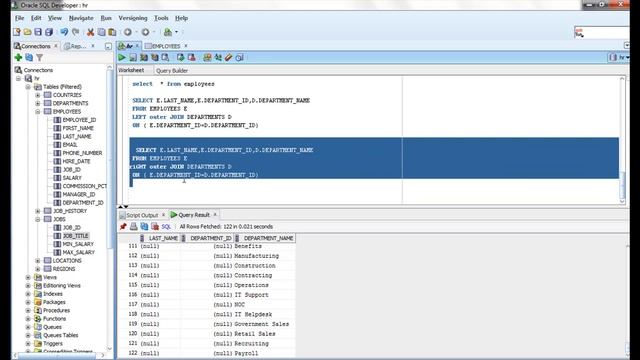The height and width of the screenshot is (360, 640).
Task: Select the JOB_TITLE column in tree
Action: pyautogui.click(x=76, y=236)
